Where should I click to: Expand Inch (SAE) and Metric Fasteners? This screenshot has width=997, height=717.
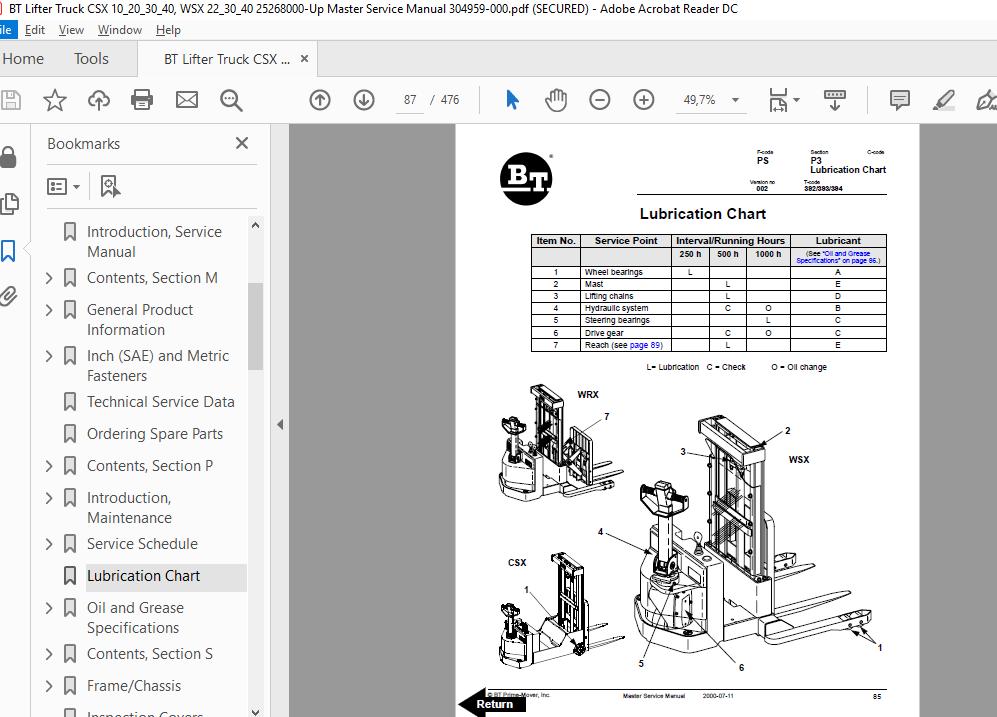tap(49, 356)
